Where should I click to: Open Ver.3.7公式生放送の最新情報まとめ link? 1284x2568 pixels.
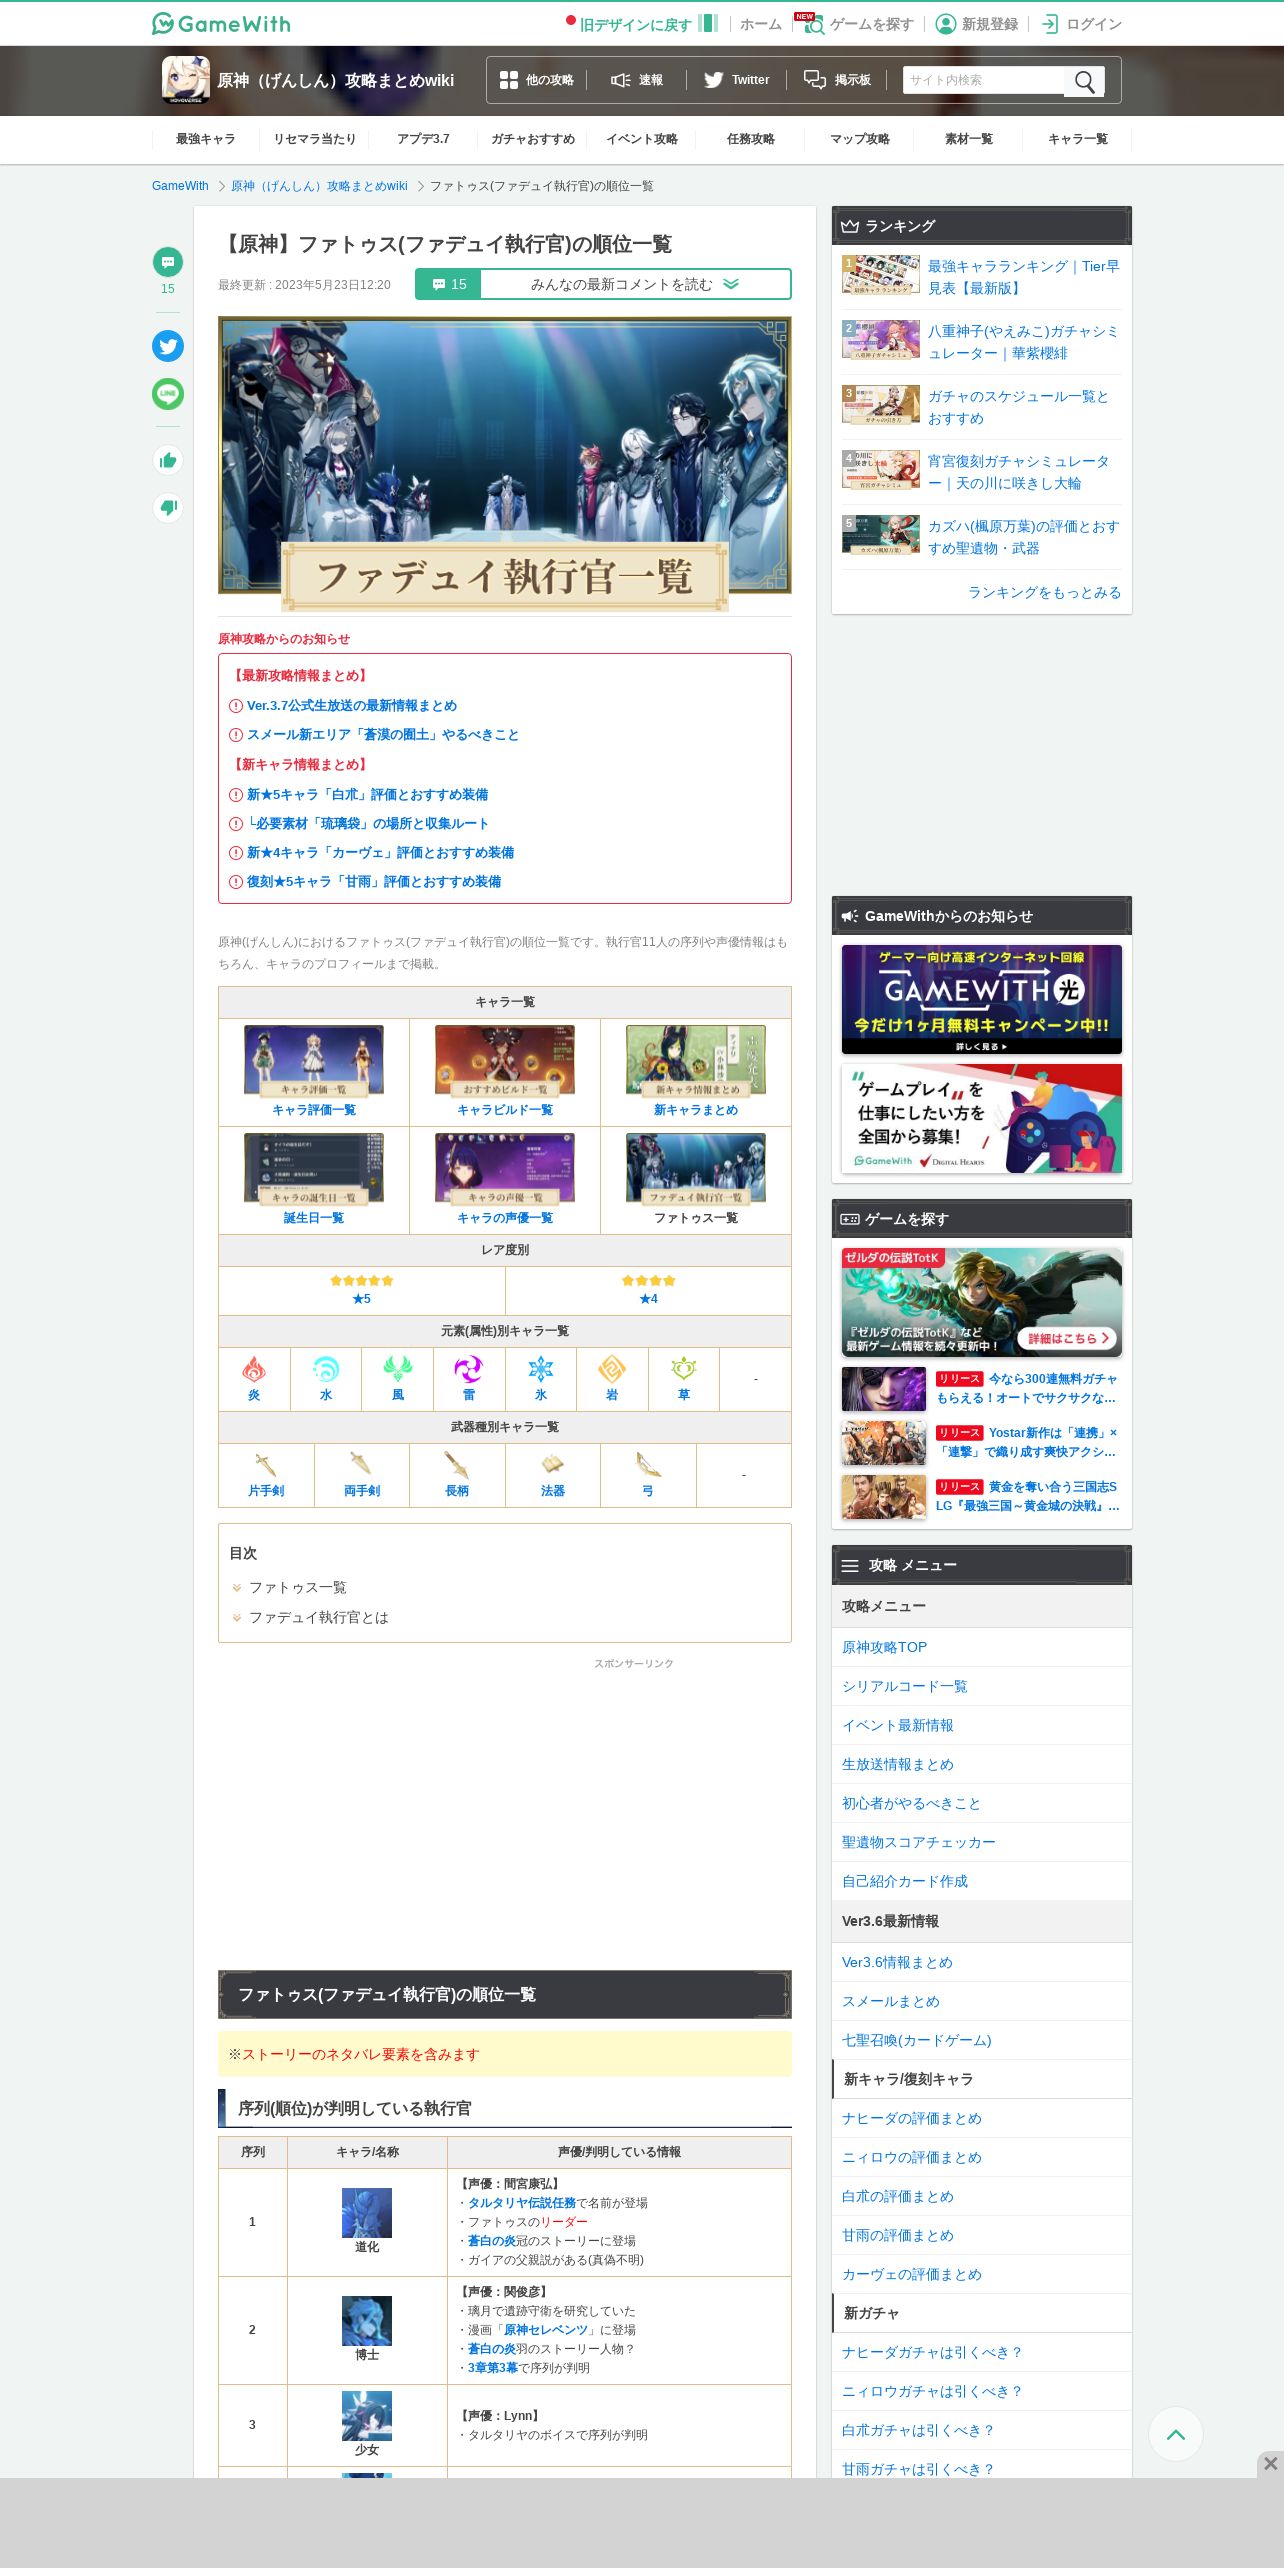pyautogui.click(x=352, y=705)
